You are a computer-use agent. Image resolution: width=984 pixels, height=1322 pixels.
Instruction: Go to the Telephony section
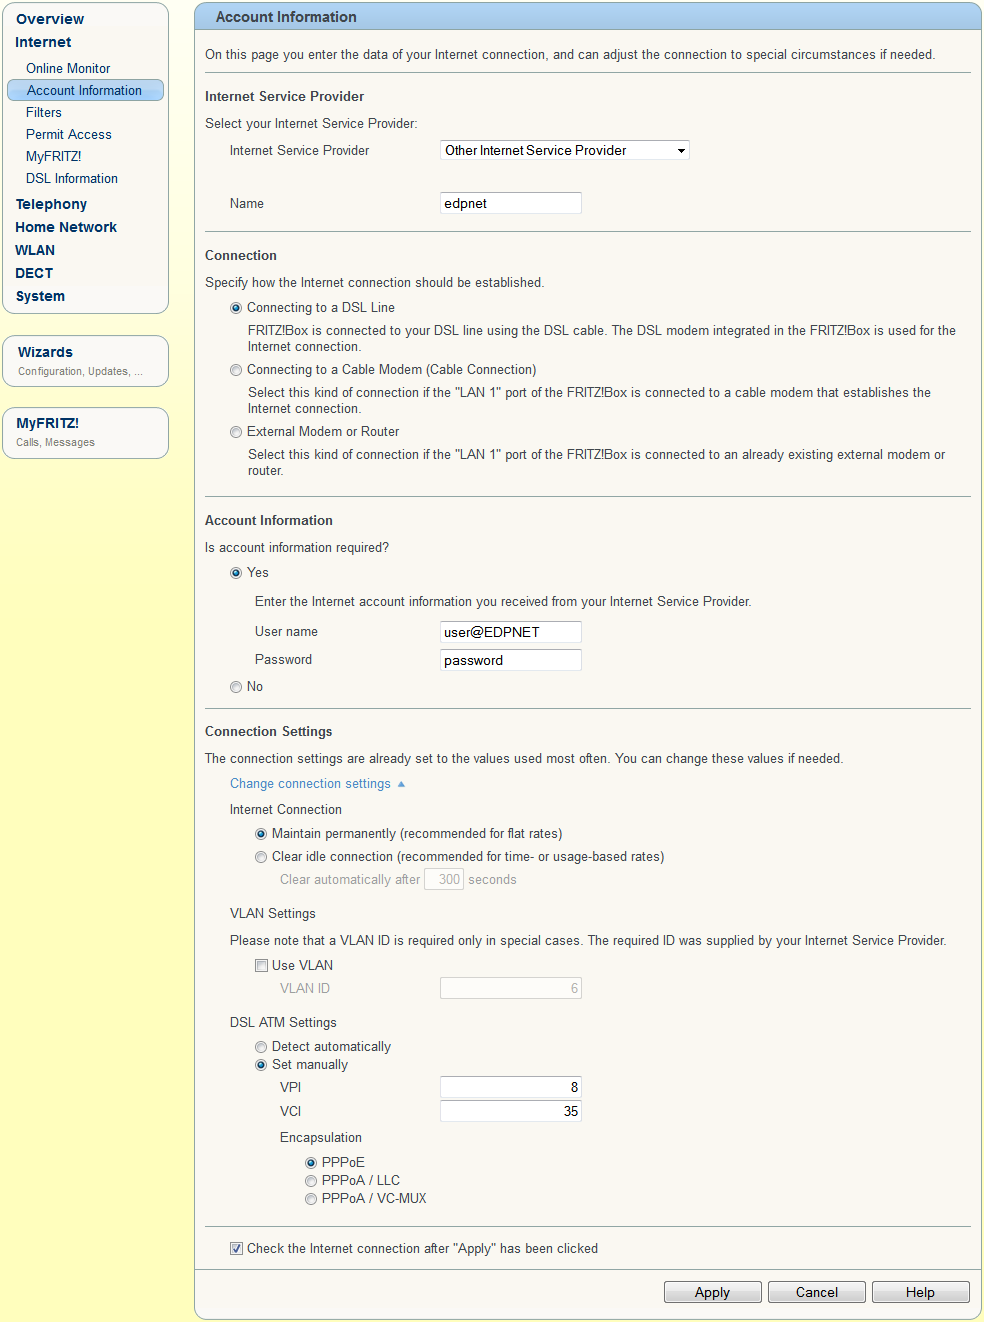pos(51,204)
